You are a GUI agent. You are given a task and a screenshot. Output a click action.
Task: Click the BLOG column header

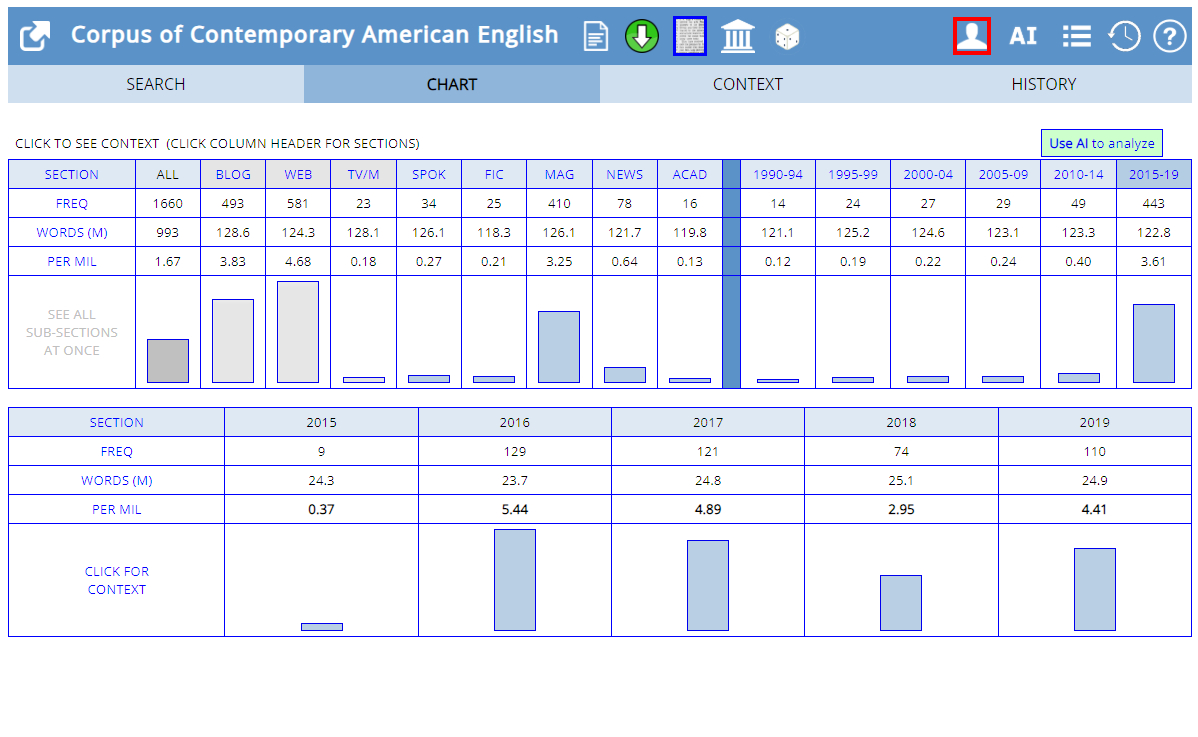pos(233,174)
